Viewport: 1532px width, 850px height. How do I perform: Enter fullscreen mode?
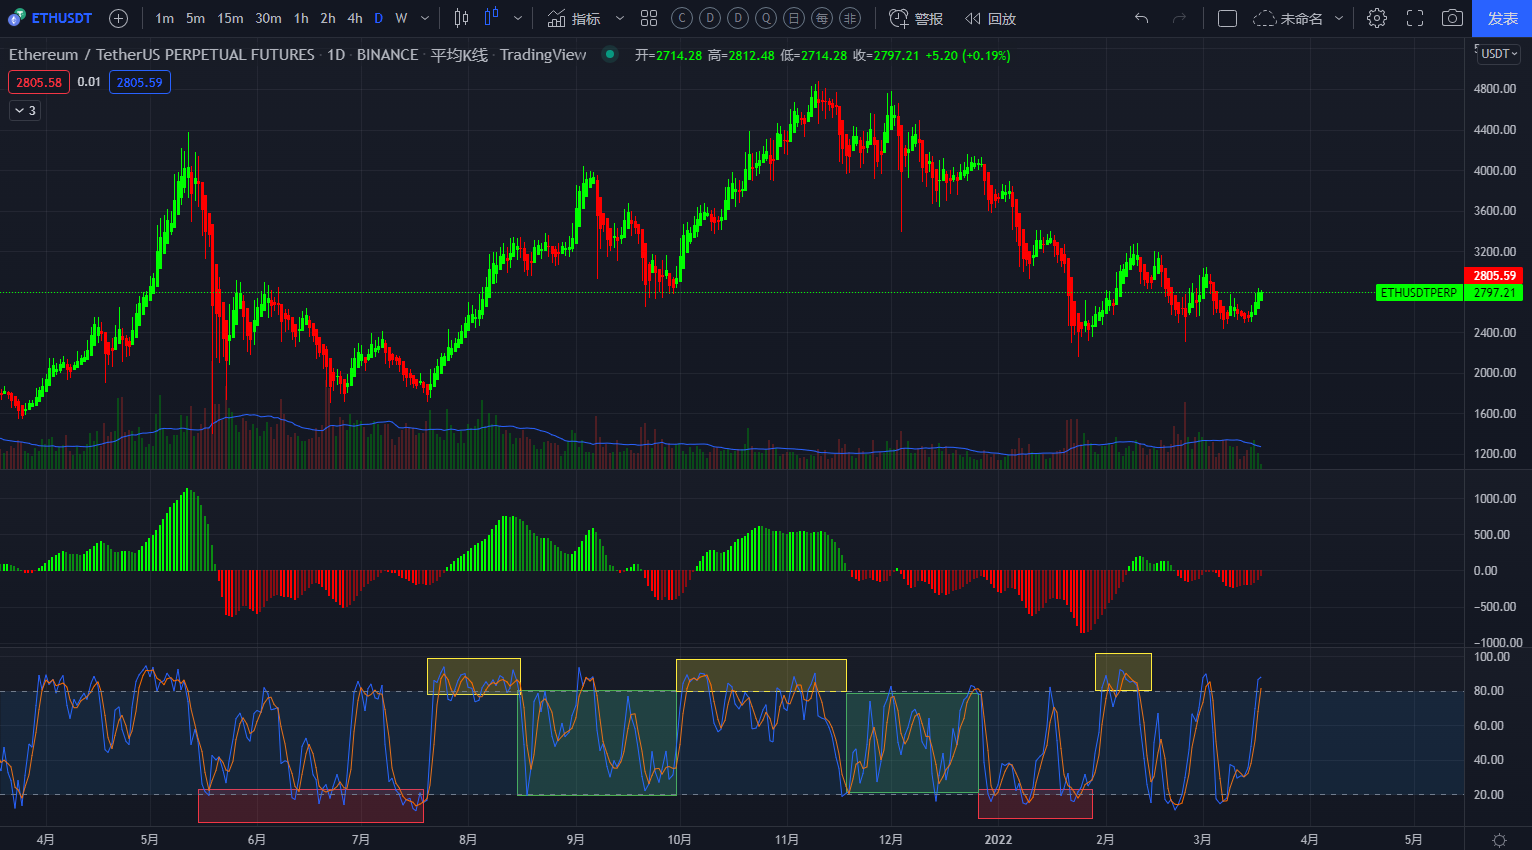coord(1414,18)
